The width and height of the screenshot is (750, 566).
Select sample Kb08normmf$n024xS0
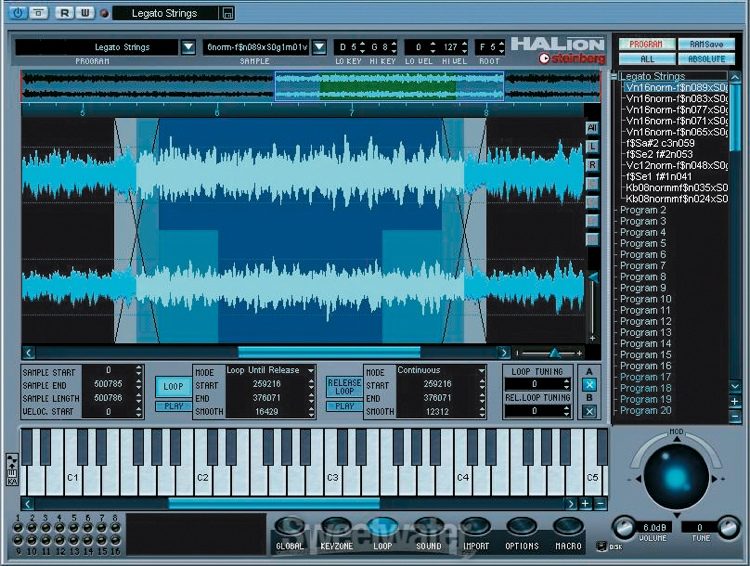(677, 199)
